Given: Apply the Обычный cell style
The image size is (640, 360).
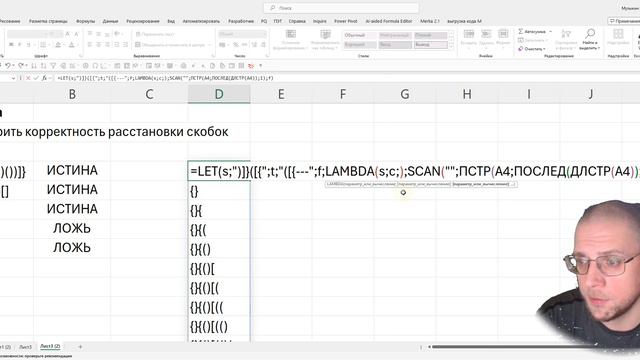Looking at the screenshot, I should (359, 36).
